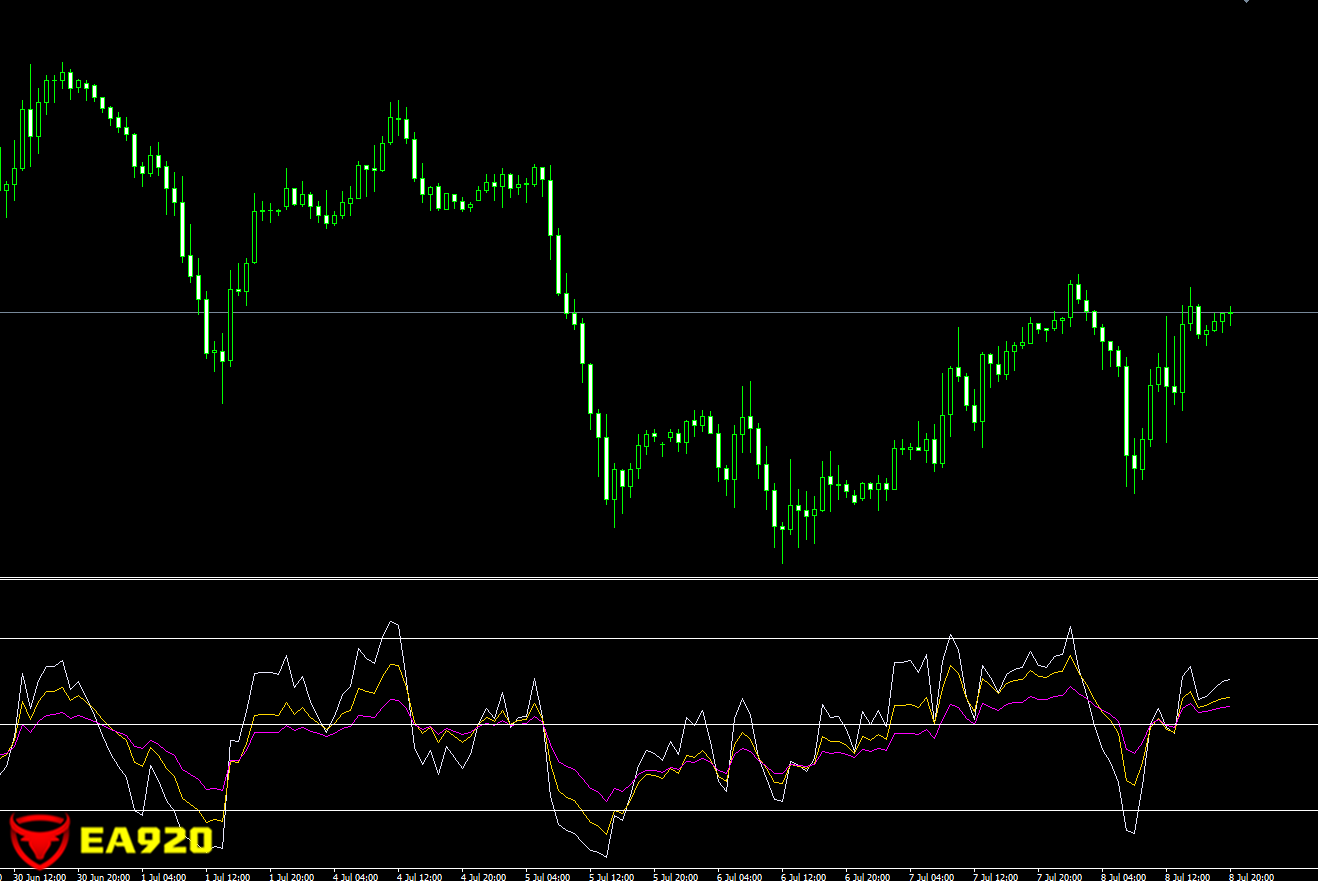Click the 1 Jul 20:00 time label
The width and height of the screenshot is (1318, 881).
point(292,876)
